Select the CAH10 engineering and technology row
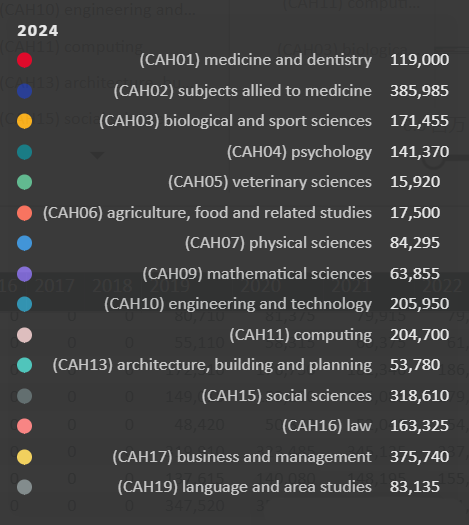Screen dimensions: 469x525 coord(233,304)
